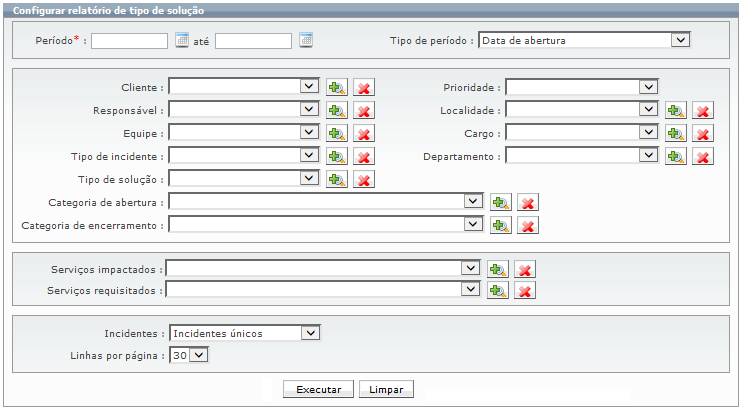743x410 pixels.
Task: Focus the end date field after 'até'
Action: pyautogui.click(x=254, y=41)
